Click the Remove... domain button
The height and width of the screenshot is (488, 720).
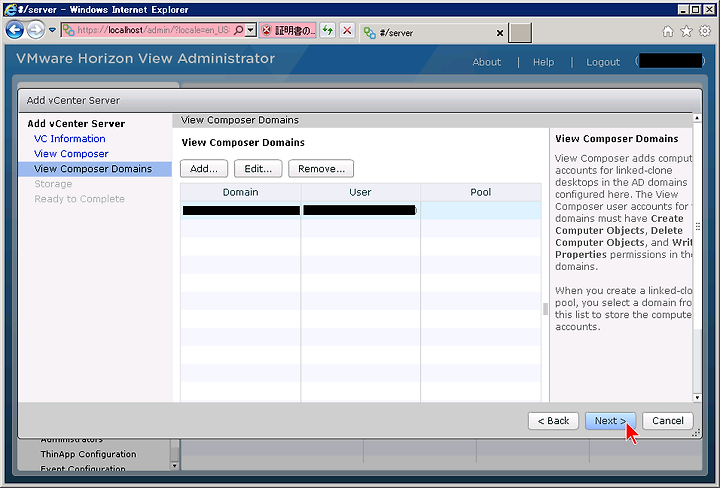pyautogui.click(x=321, y=169)
